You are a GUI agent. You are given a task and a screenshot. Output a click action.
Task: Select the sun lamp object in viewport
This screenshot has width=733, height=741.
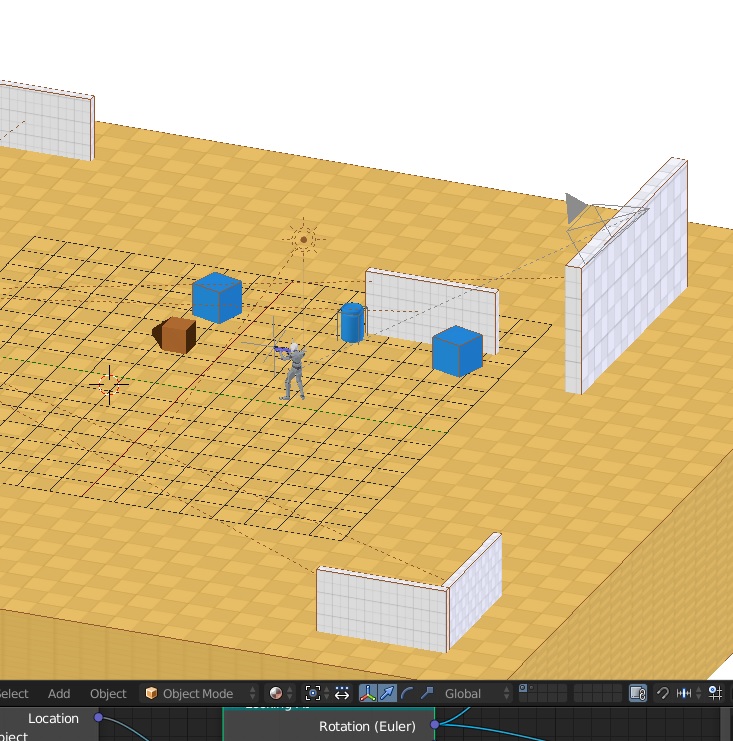point(303,240)
